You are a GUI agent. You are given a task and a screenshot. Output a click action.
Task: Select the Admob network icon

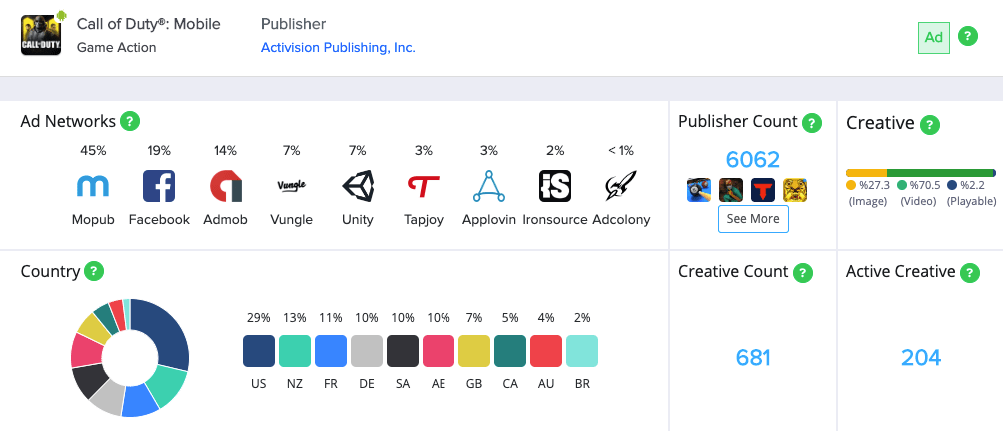(x=226, y=186)
